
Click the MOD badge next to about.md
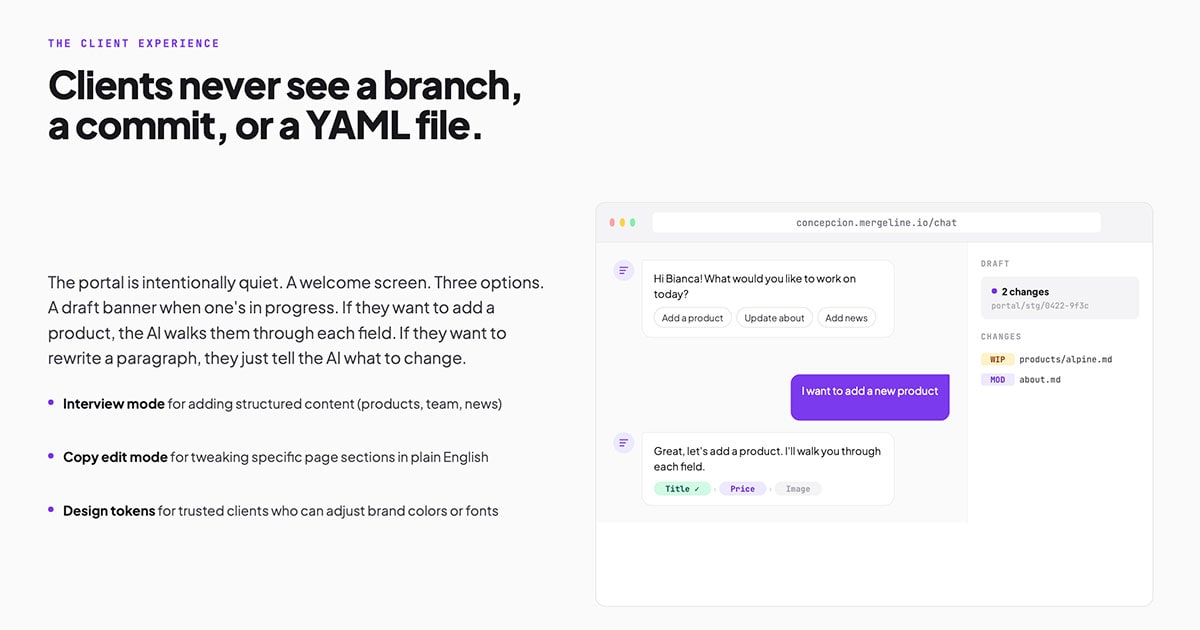(x=998, y=379)
